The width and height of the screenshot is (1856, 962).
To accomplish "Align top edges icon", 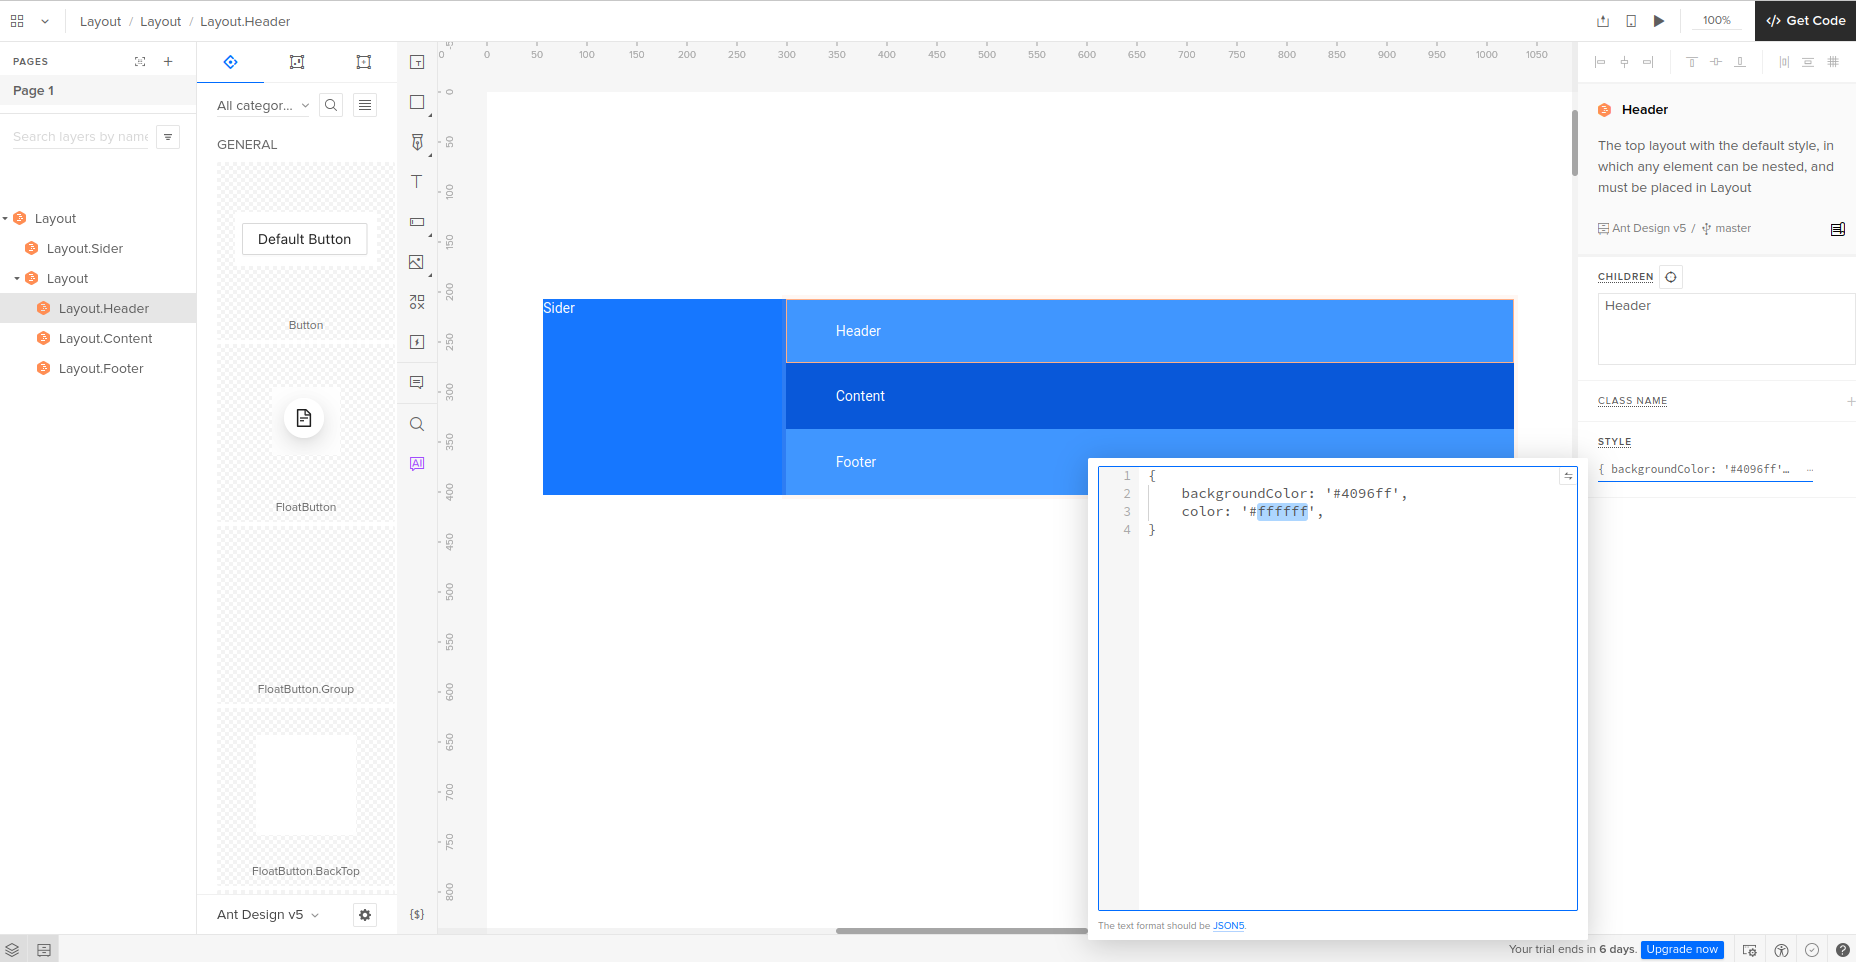I will point(1692,62).
